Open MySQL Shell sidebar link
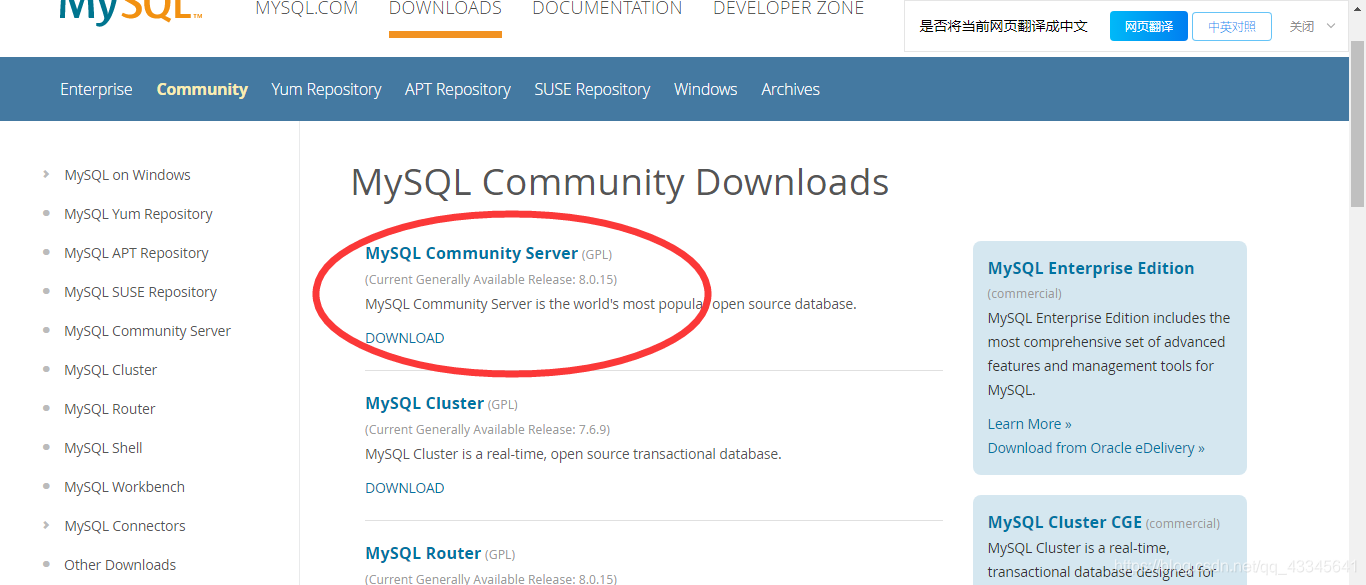 coord(103,448)
